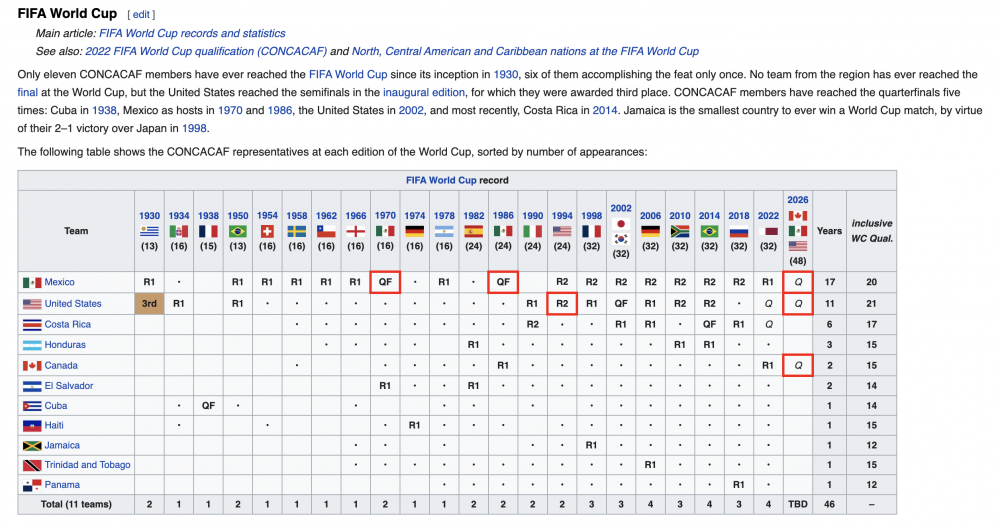Click the R1 cell in Panama row
The width and height of the screenshot is (1000, 529).
pos(739,485)
